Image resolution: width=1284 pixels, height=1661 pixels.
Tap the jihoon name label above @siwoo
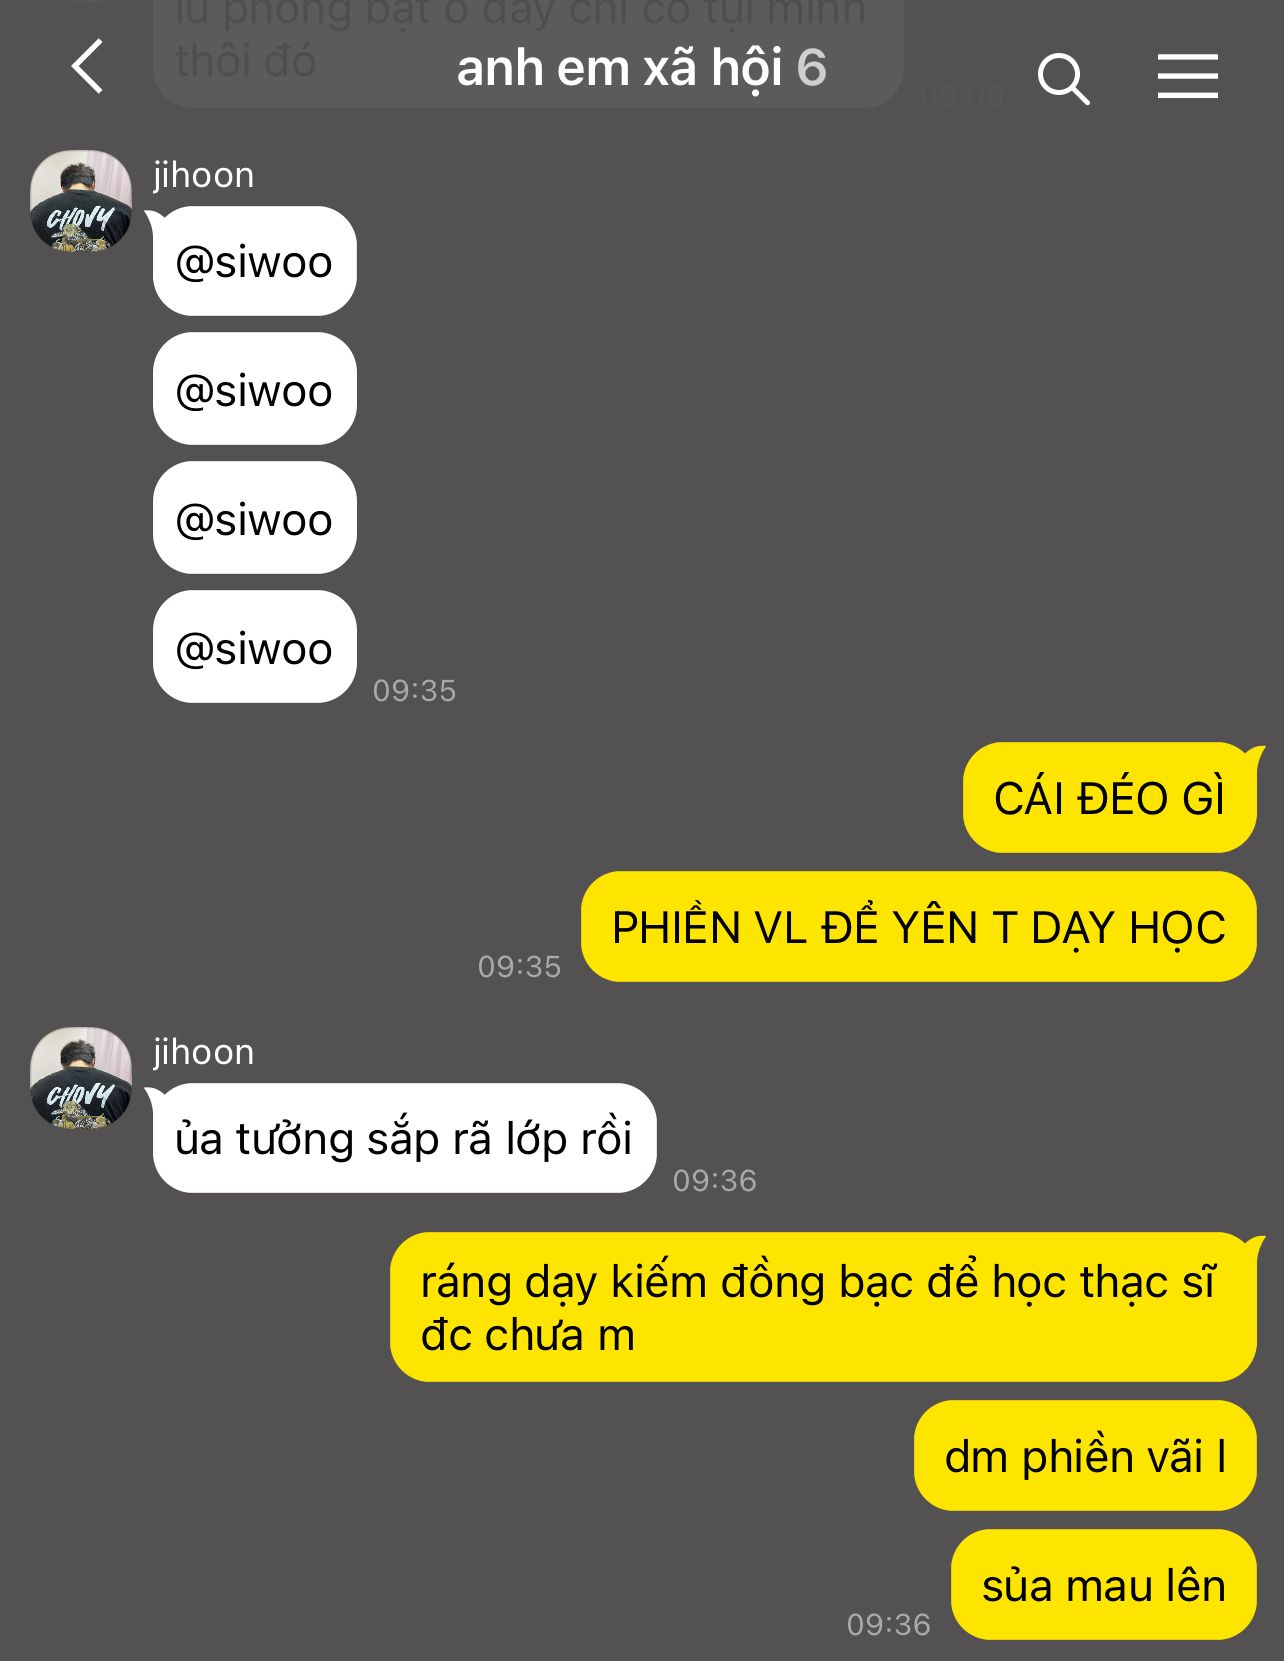pos(203,175)
